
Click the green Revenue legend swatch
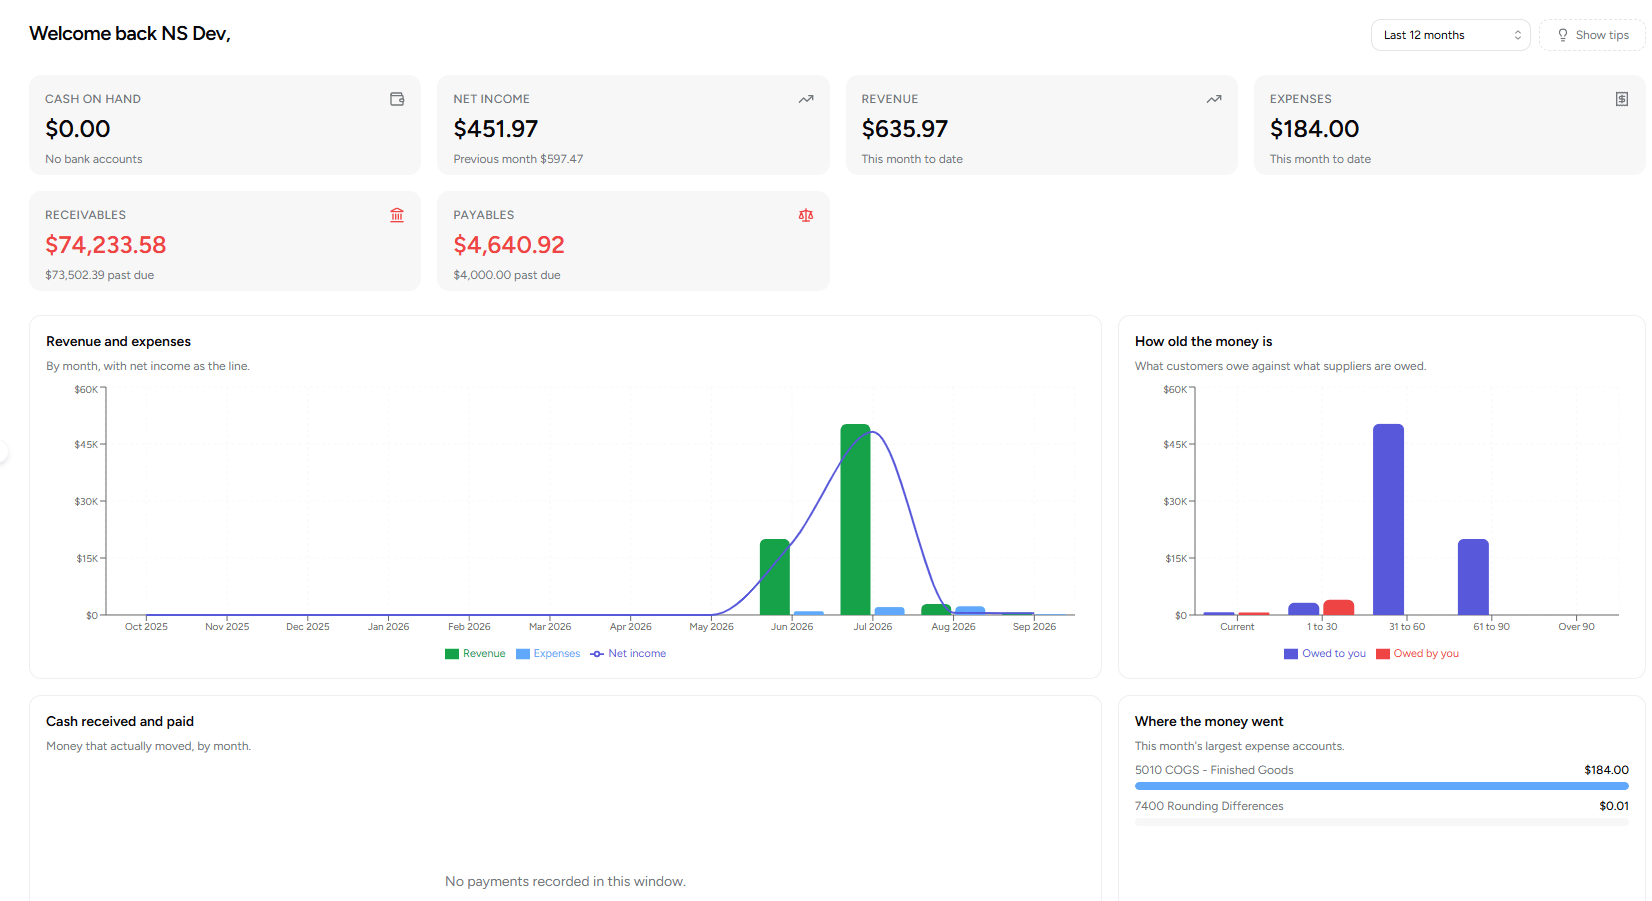tap(452, 654)
